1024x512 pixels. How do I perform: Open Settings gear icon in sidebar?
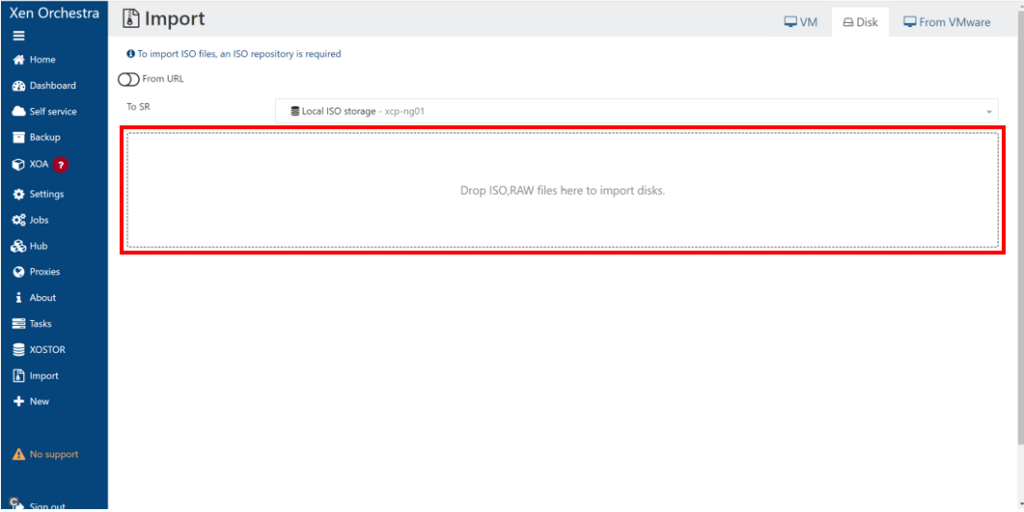point(18,194)
